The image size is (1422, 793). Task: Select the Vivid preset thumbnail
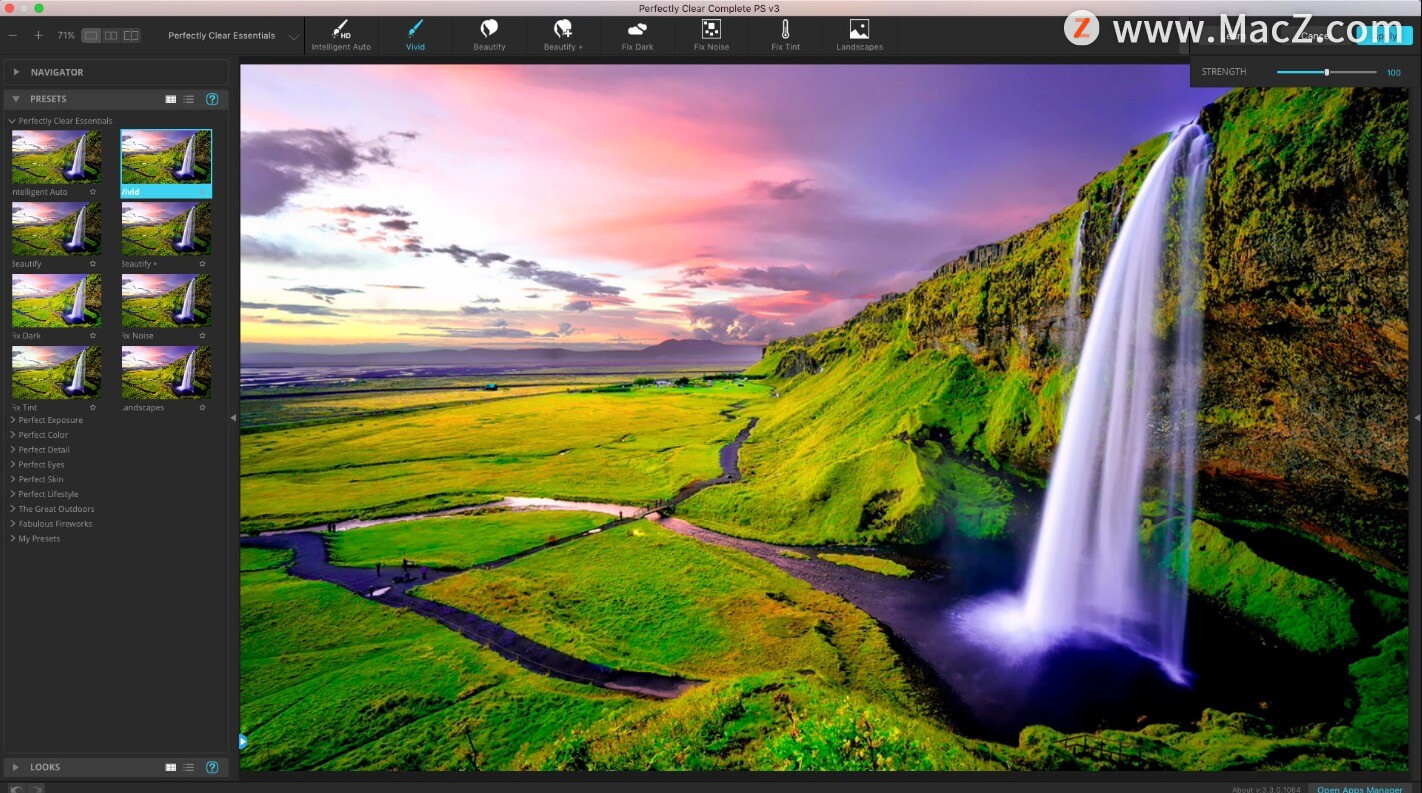[x=166, y=157]
